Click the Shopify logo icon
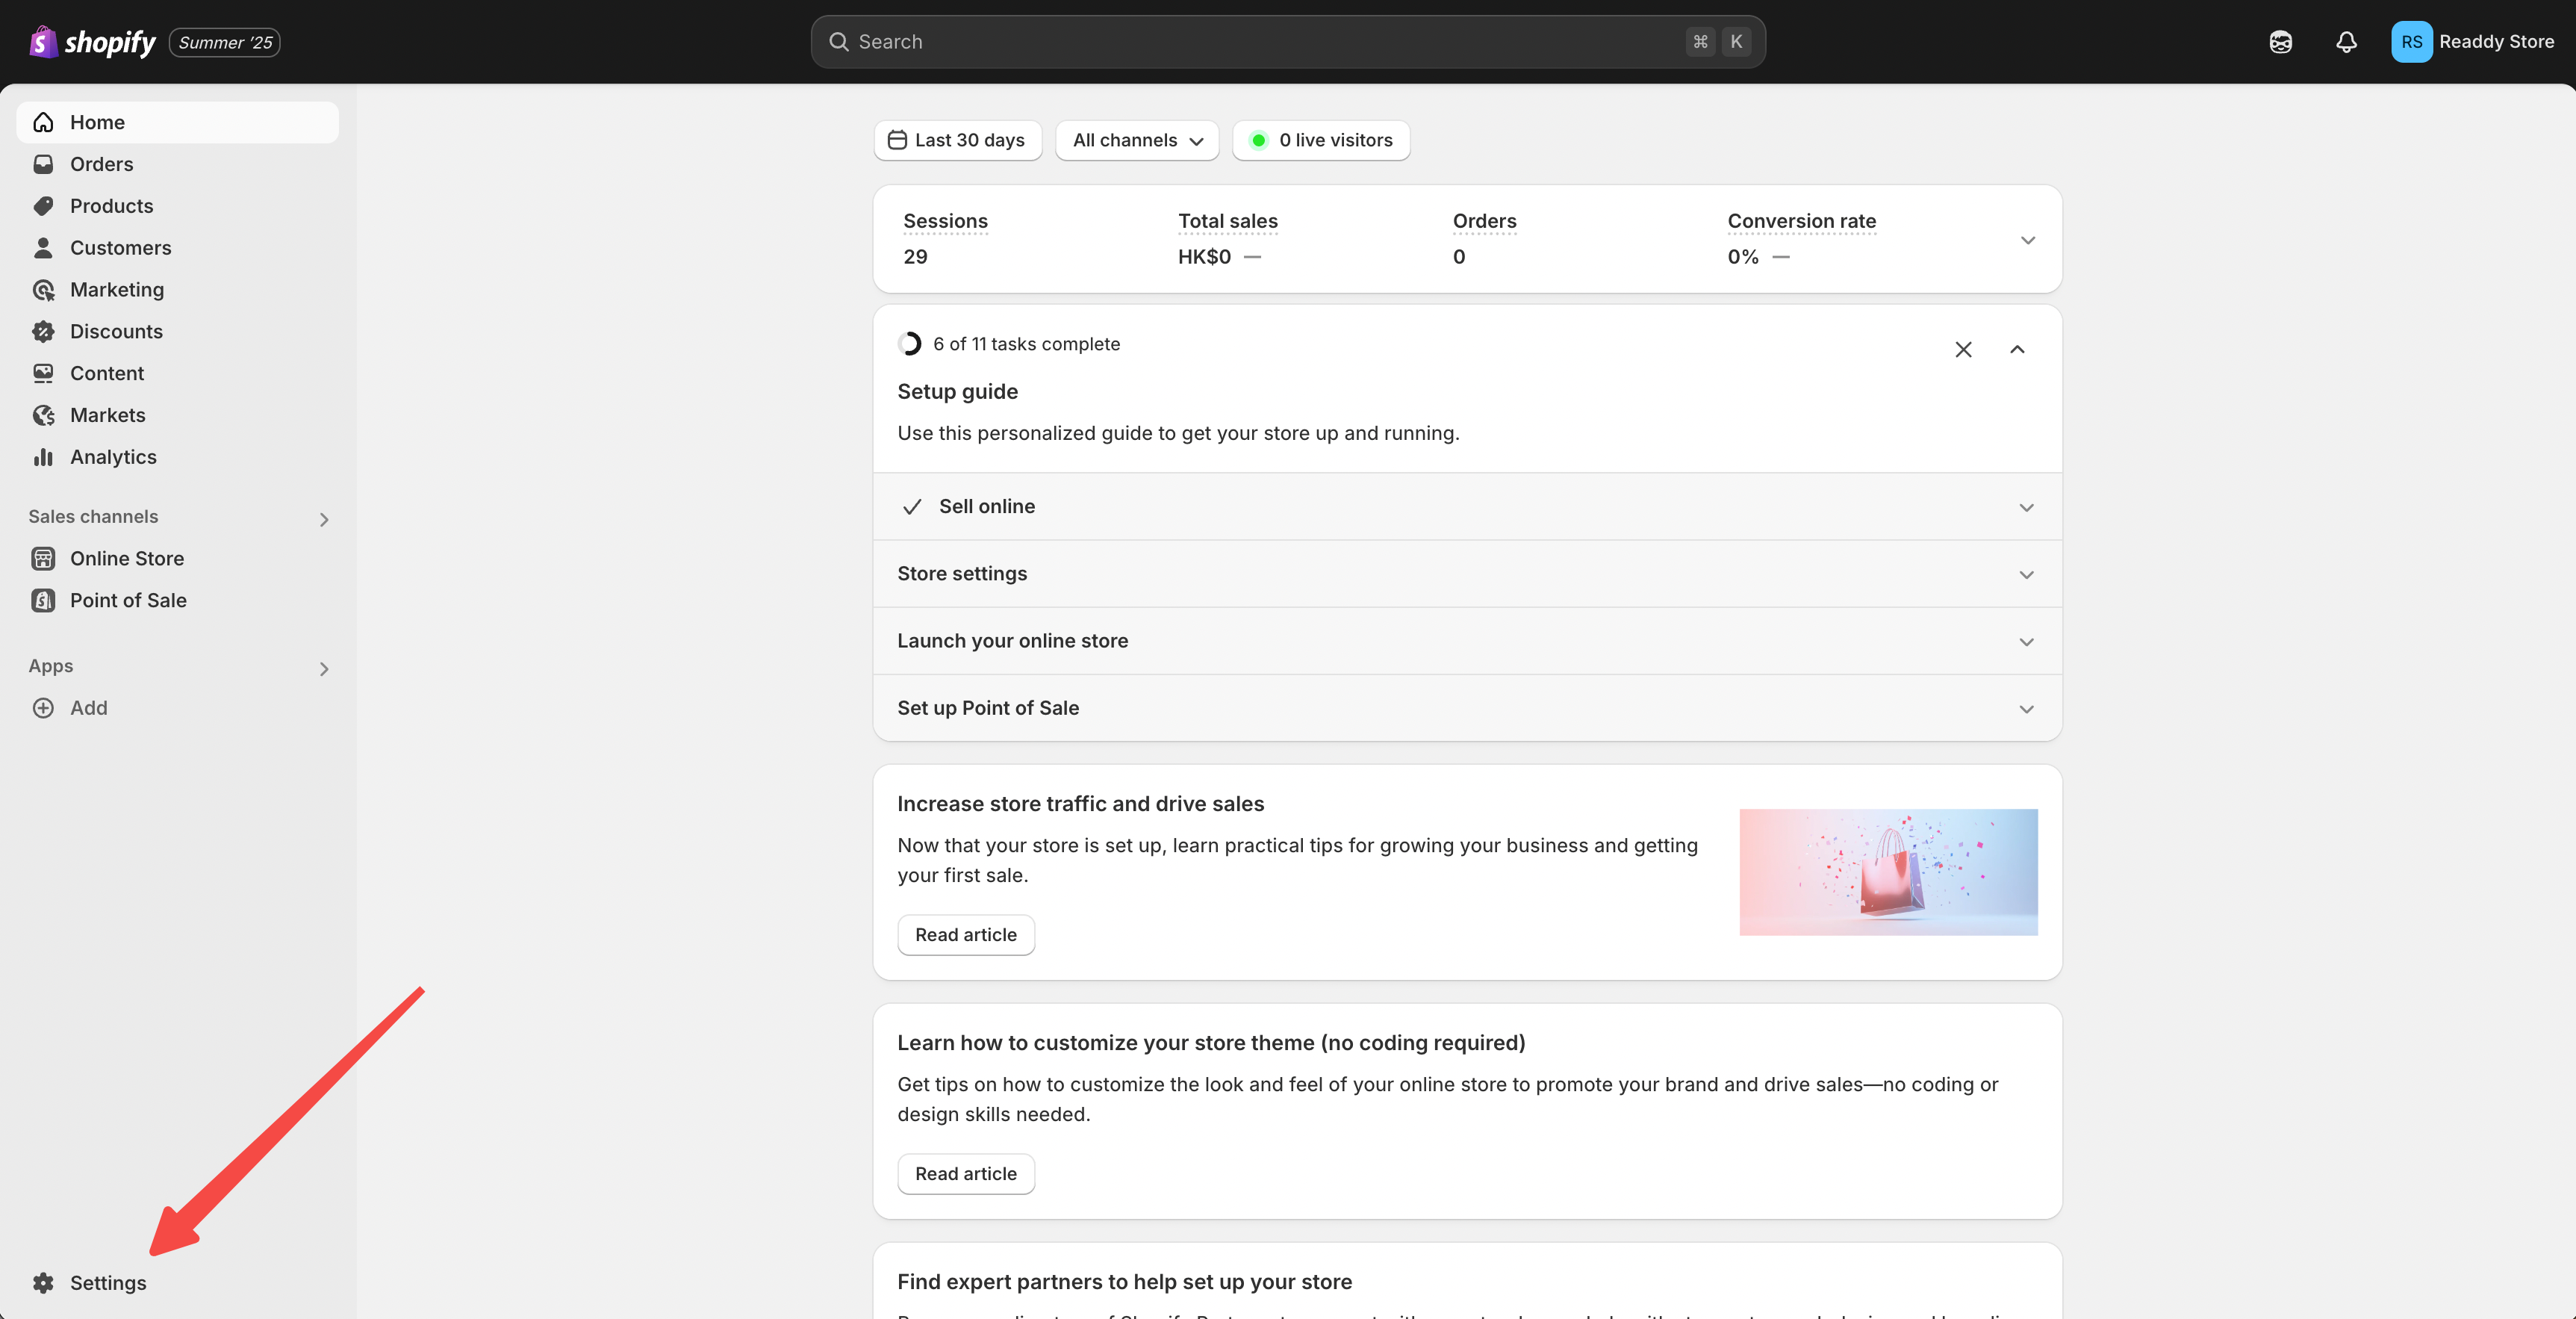 42,42
